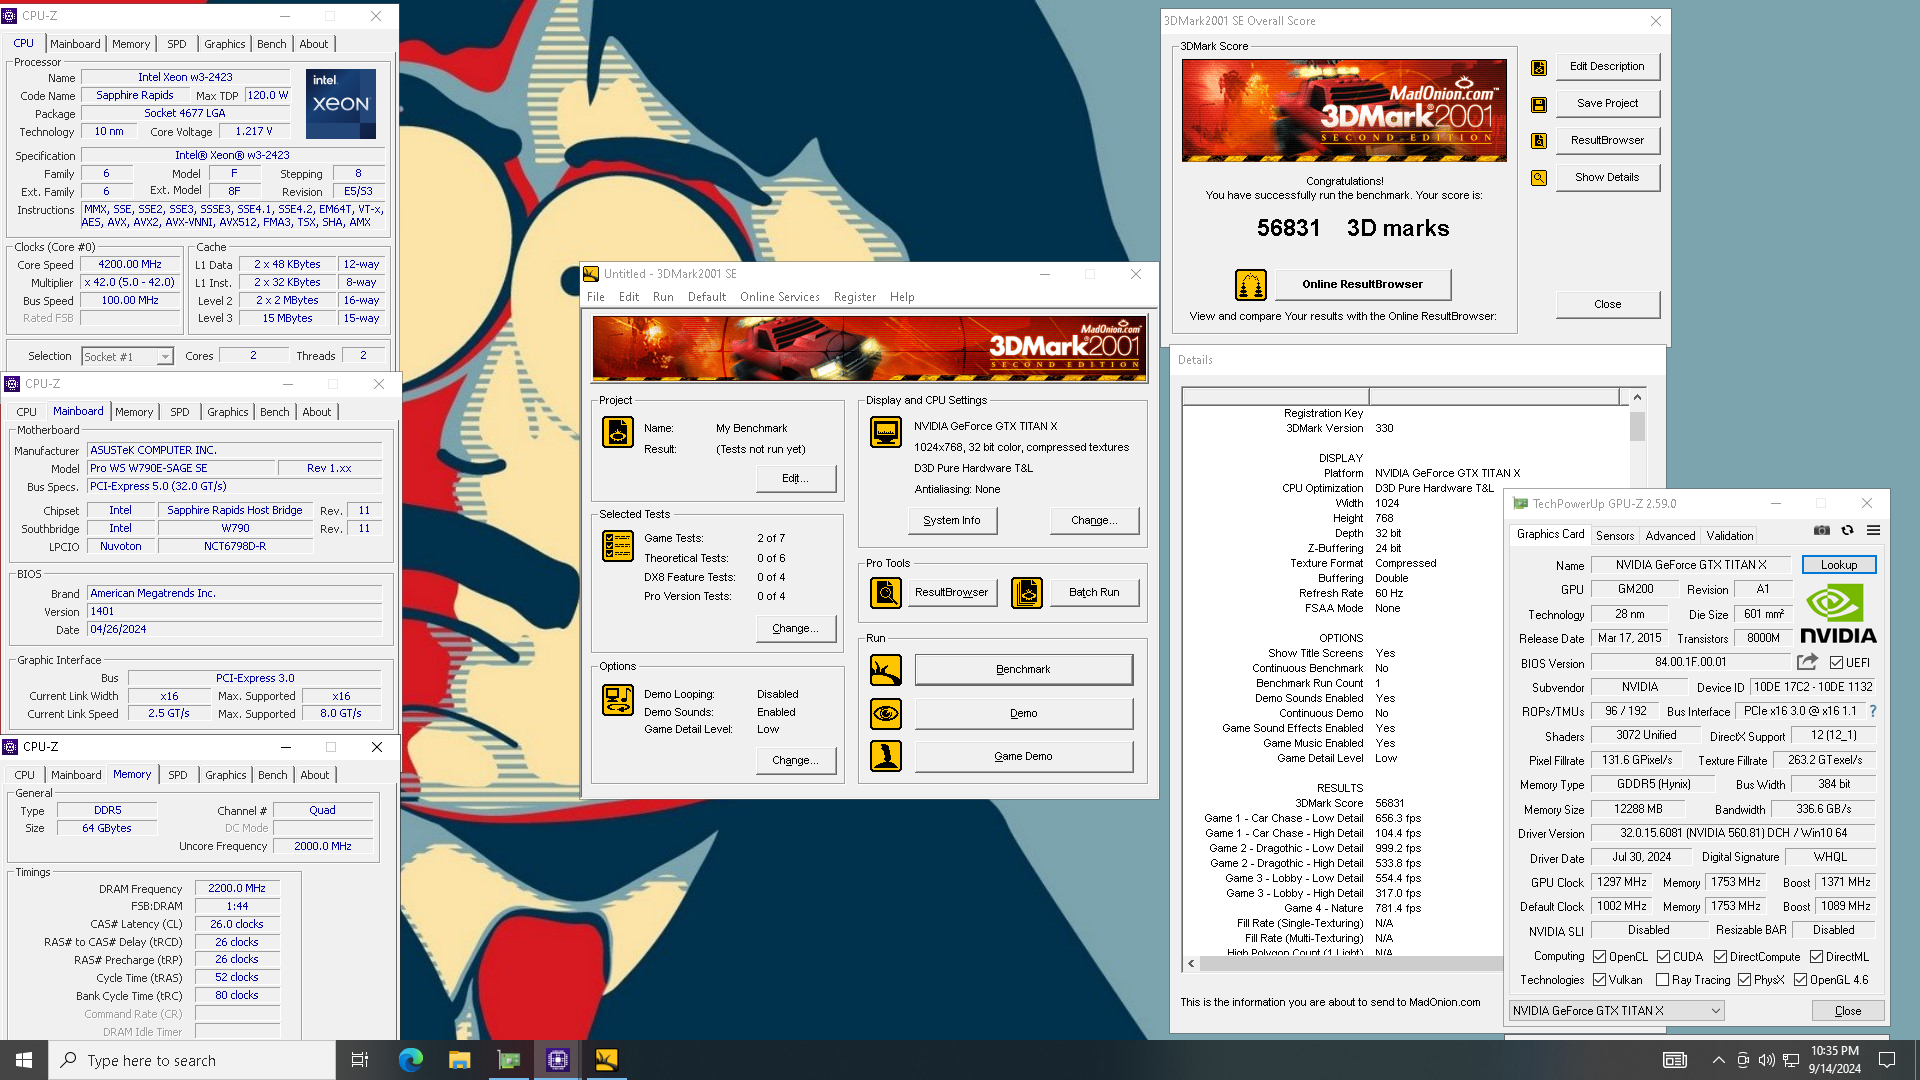Click the Project icon in 3DMark2001 window
This screenshot has width=1920, height=1080.
pos(618,432)
